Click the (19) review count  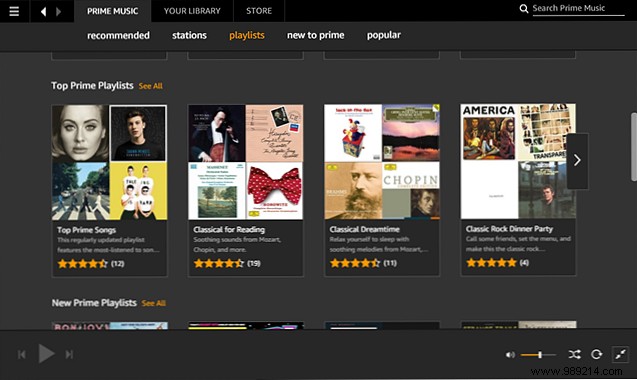click(x=254, y=263)
